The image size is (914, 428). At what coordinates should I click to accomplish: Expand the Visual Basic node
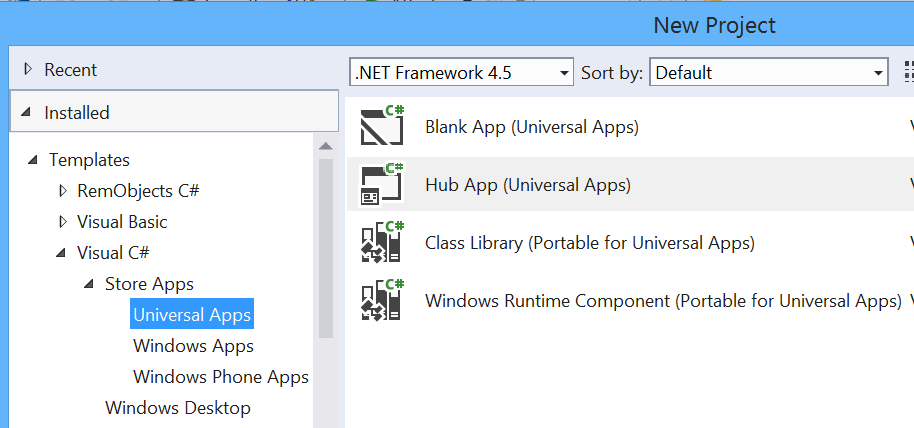click(x=63, y=222)
